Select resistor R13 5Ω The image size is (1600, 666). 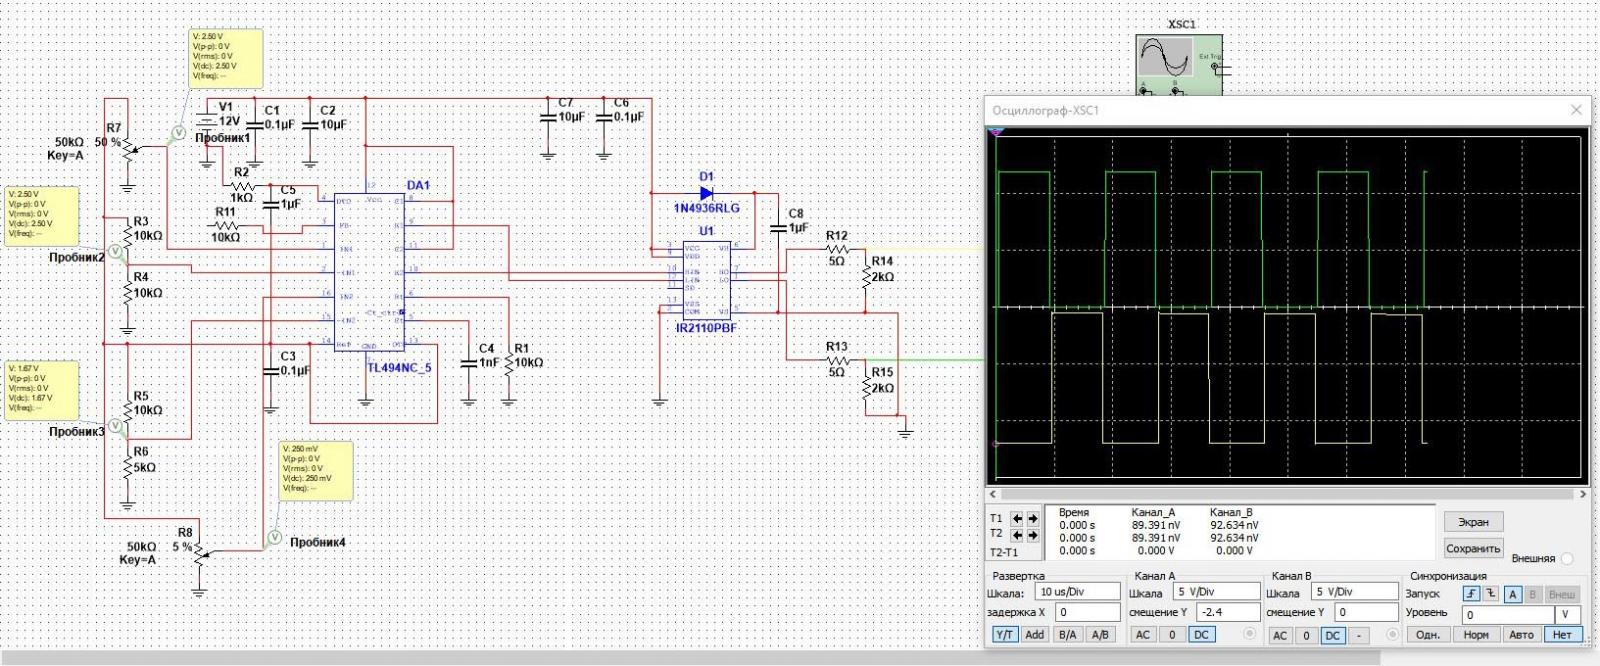point(837,360)
